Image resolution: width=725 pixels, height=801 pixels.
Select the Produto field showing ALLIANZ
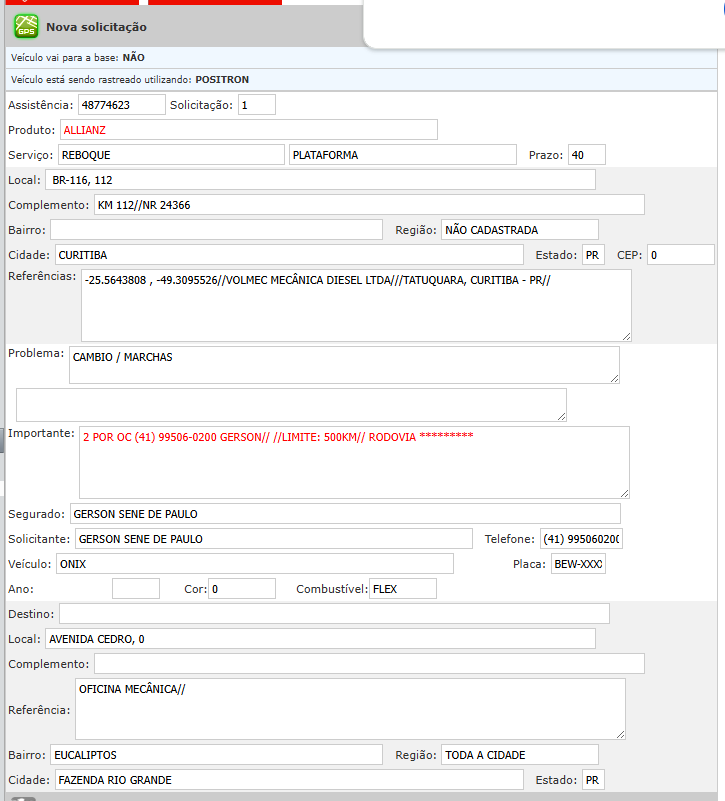(248, 130)
